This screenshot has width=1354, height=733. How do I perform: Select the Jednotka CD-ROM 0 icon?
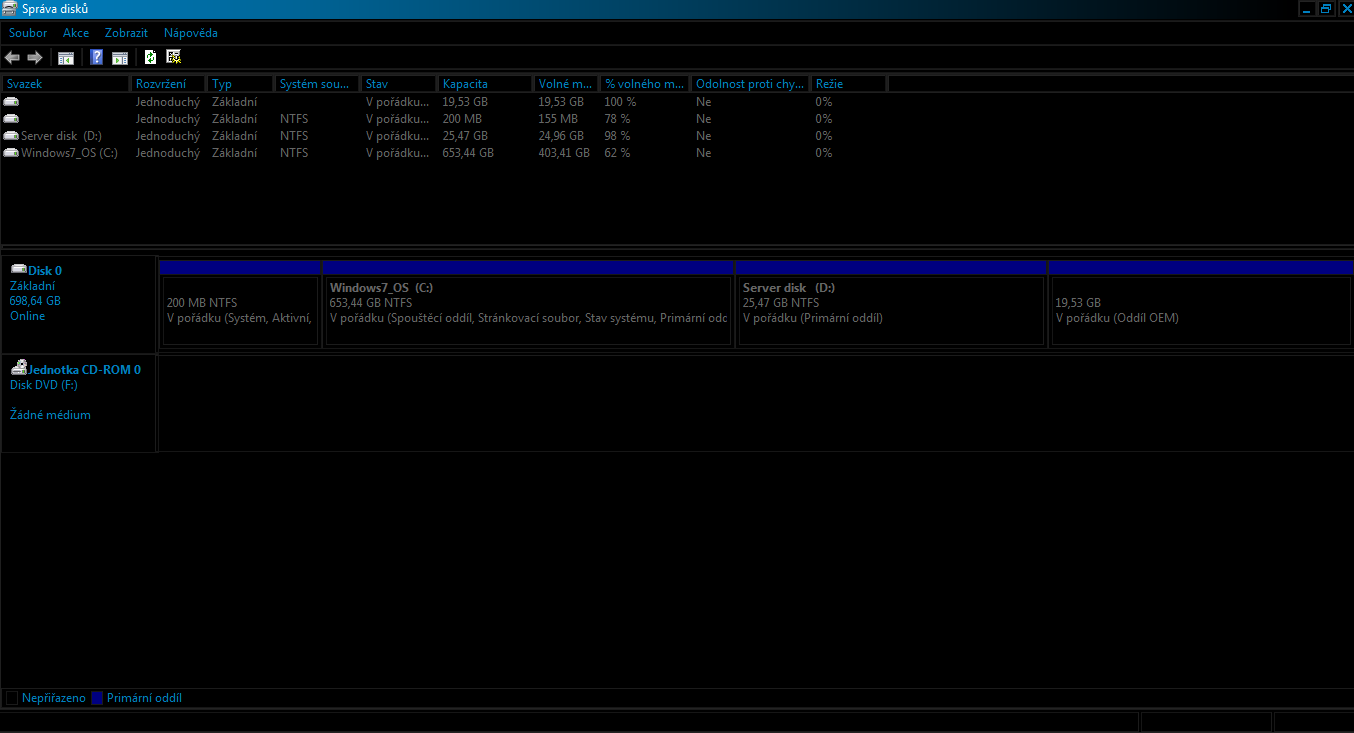click(19, 368)
